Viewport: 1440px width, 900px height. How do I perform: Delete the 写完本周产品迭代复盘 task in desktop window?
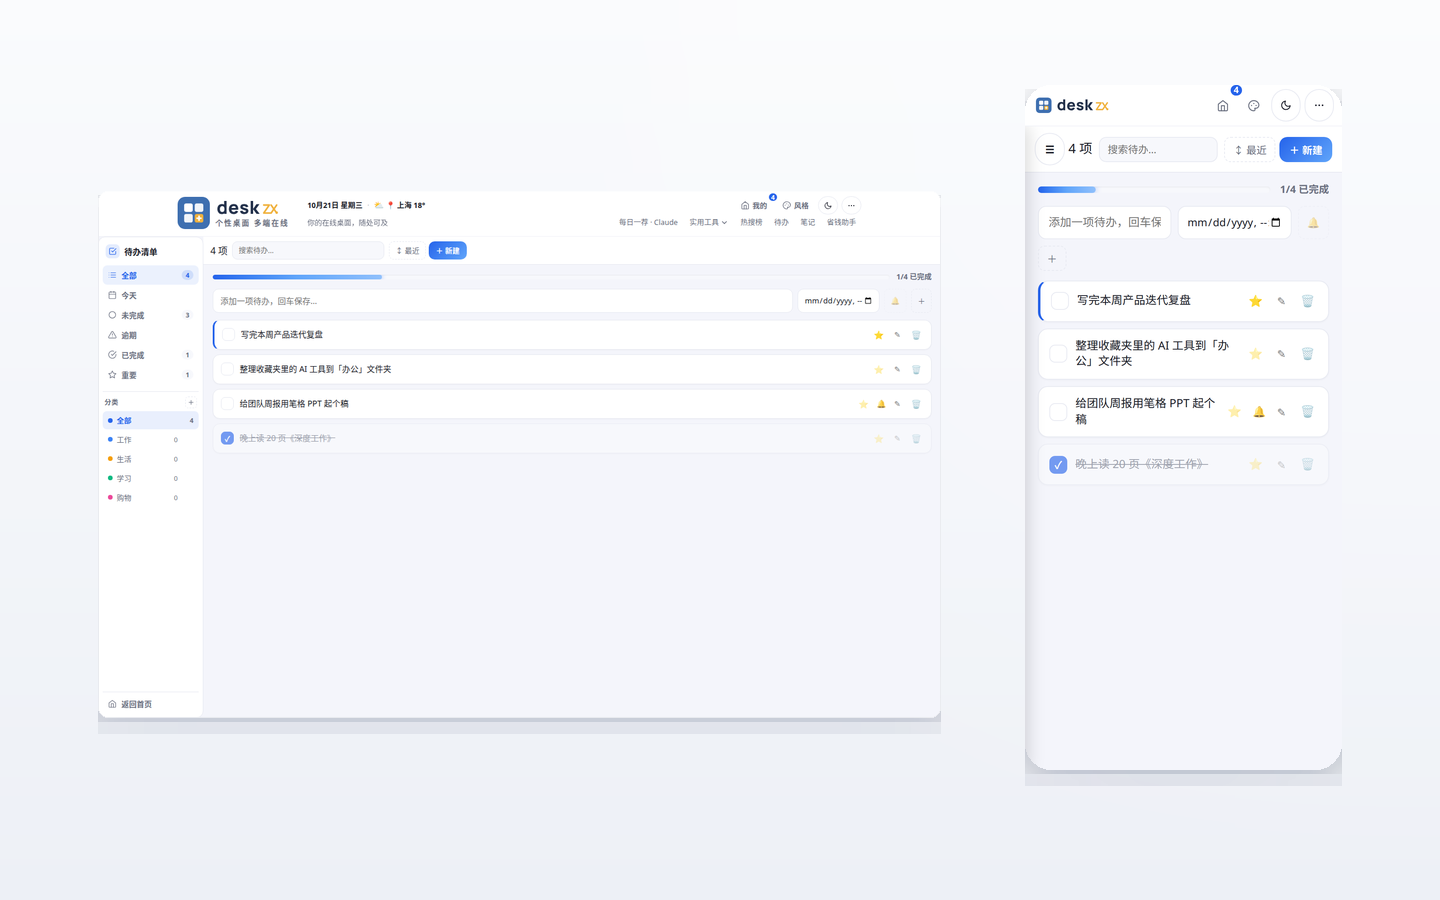tap(916, 335)
